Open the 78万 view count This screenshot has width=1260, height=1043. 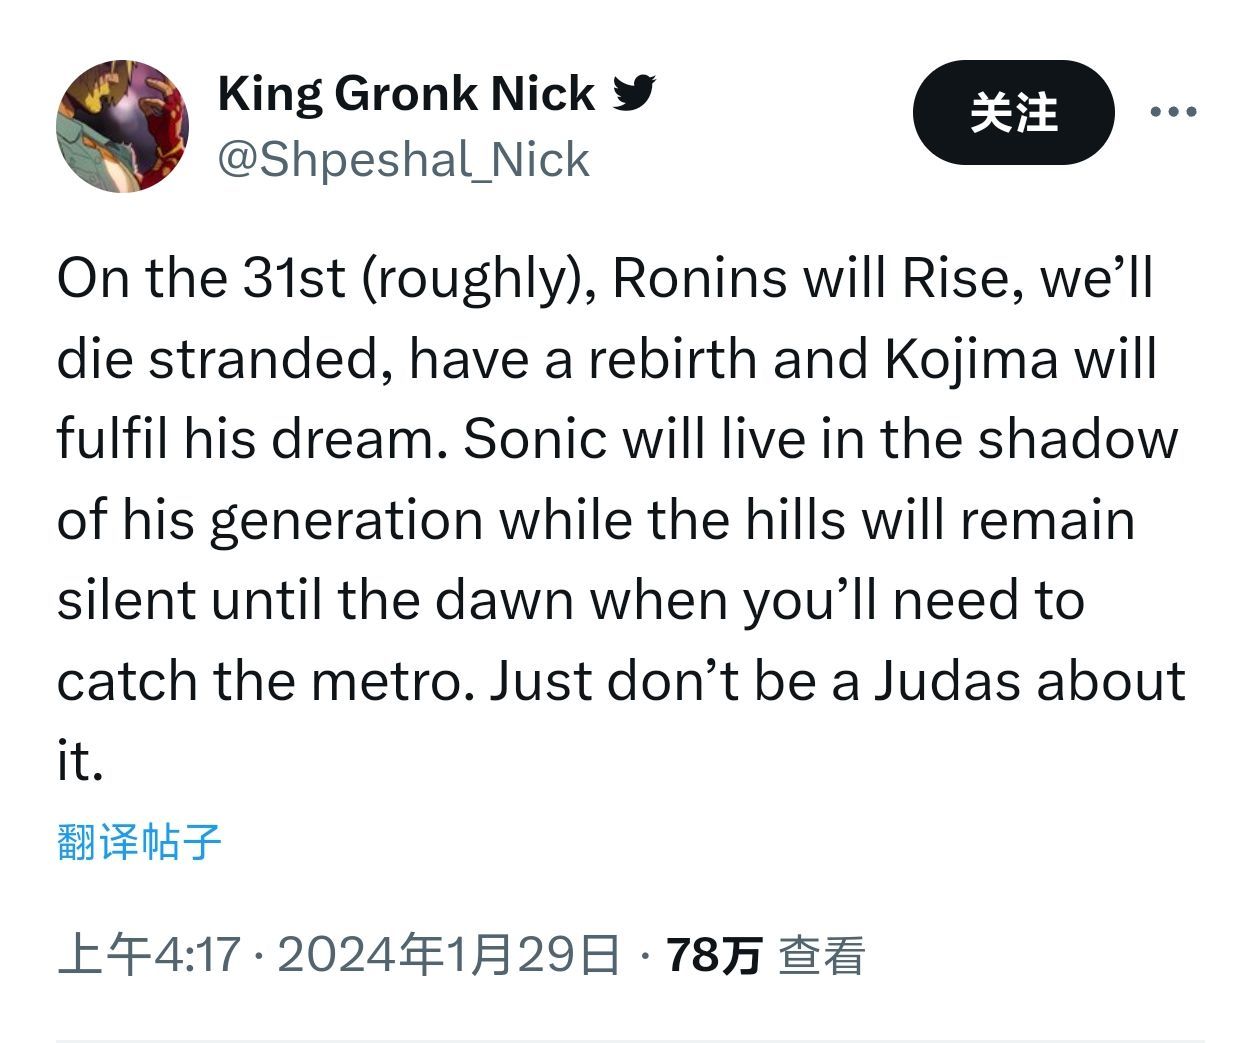pos(714,955)
